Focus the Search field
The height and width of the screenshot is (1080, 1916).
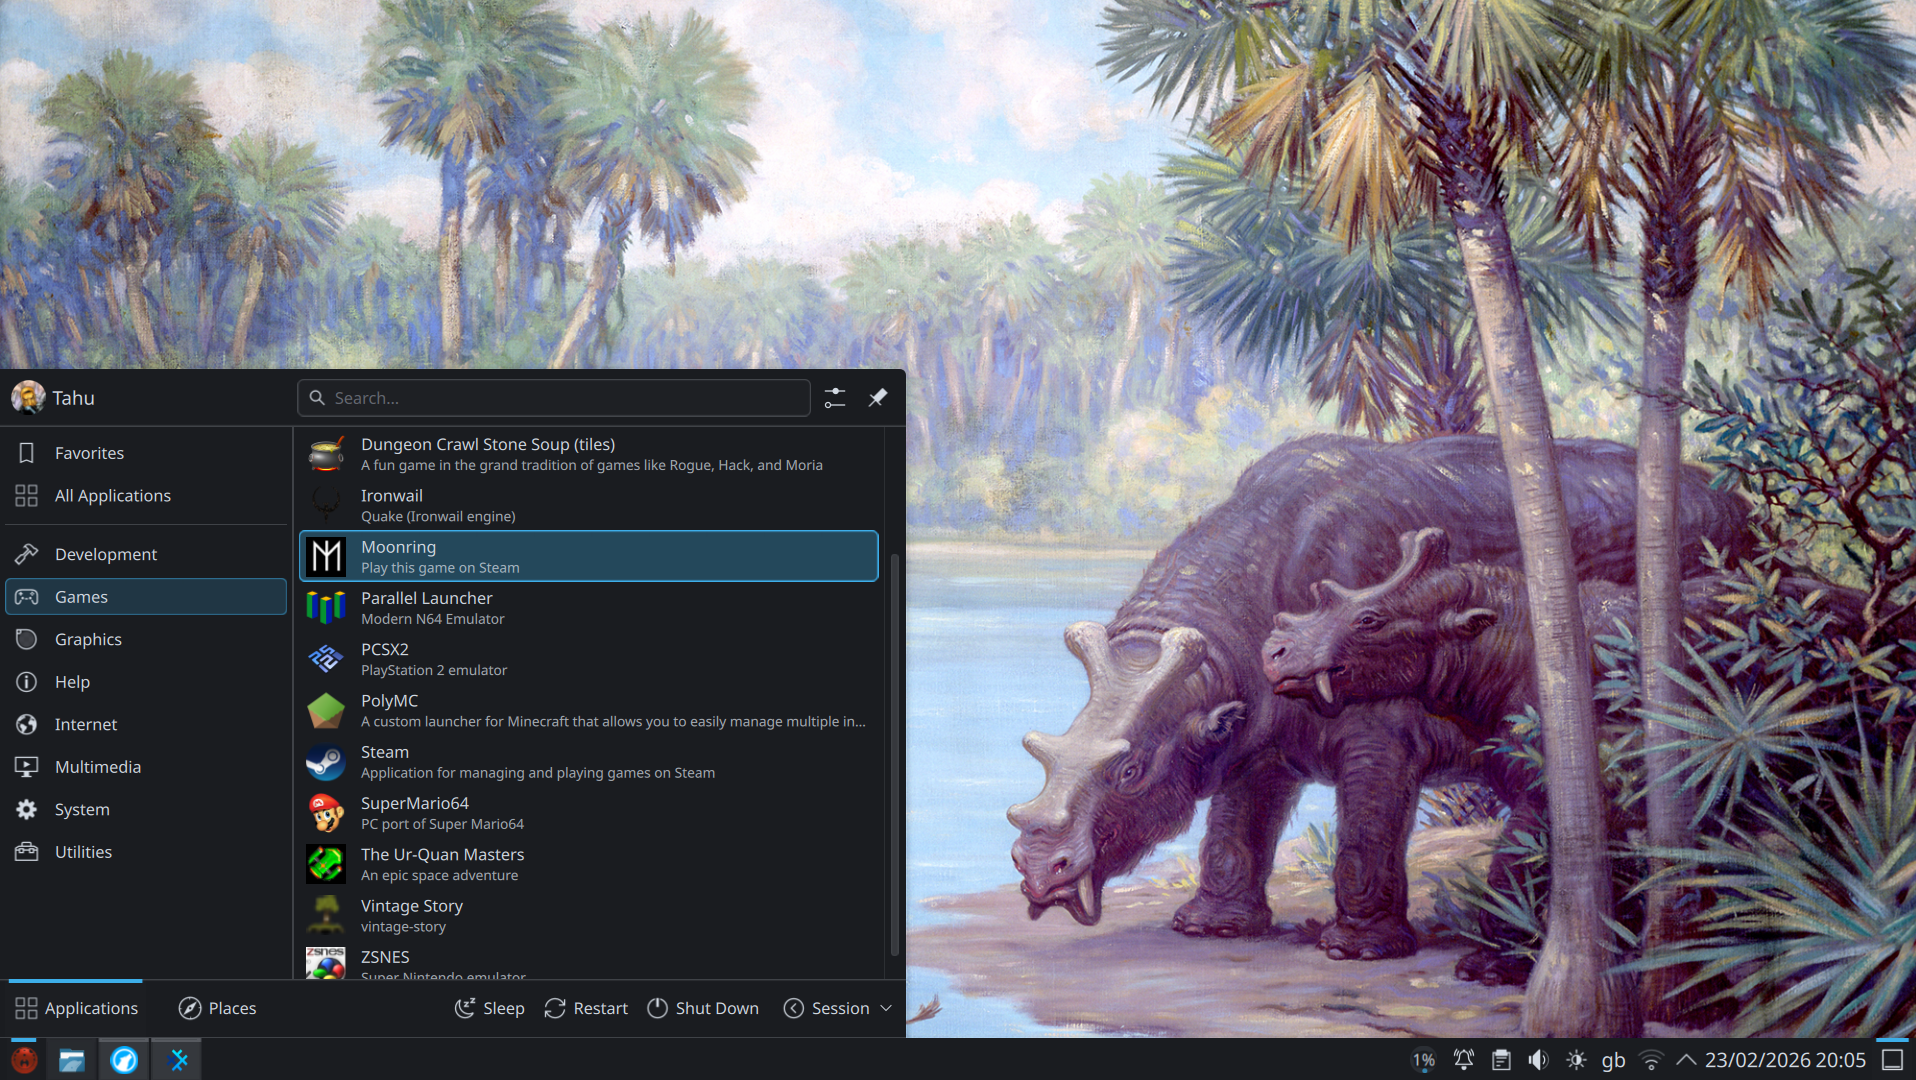click(554, 398)
